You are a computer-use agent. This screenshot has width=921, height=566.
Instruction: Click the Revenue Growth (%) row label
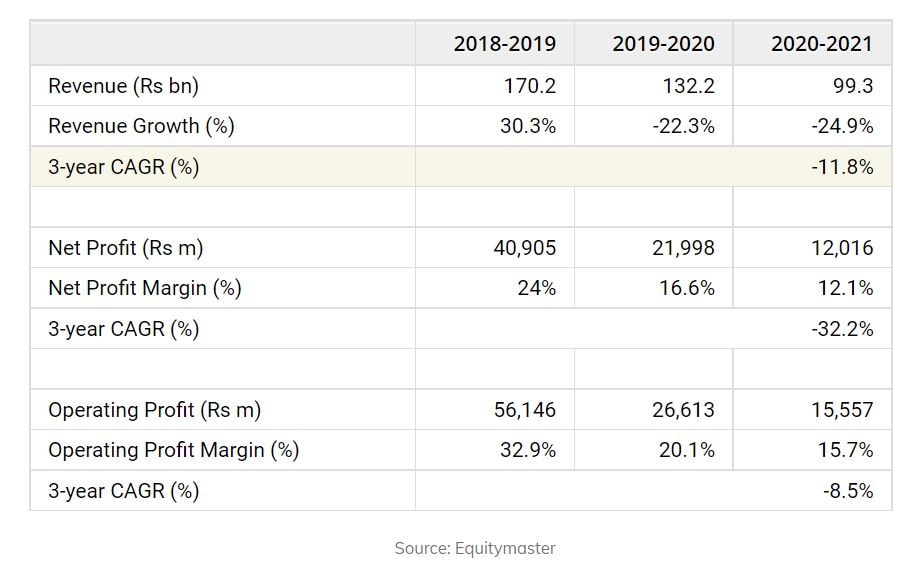tap(141, 126)
